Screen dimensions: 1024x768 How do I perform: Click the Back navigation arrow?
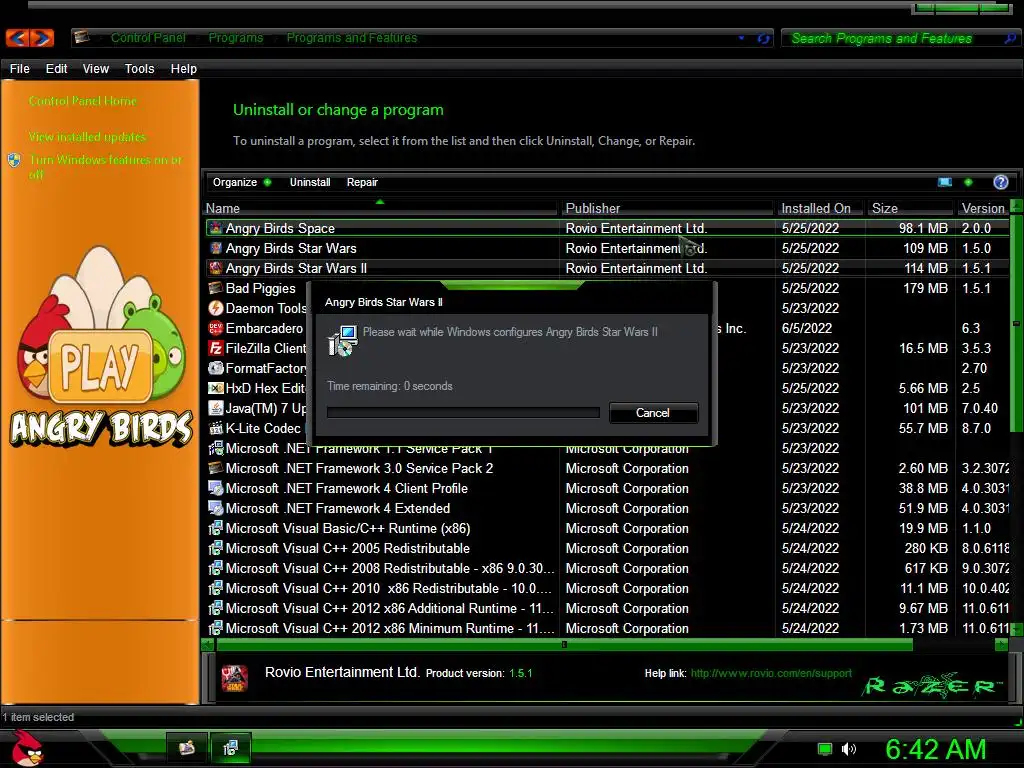click(18, 38)
